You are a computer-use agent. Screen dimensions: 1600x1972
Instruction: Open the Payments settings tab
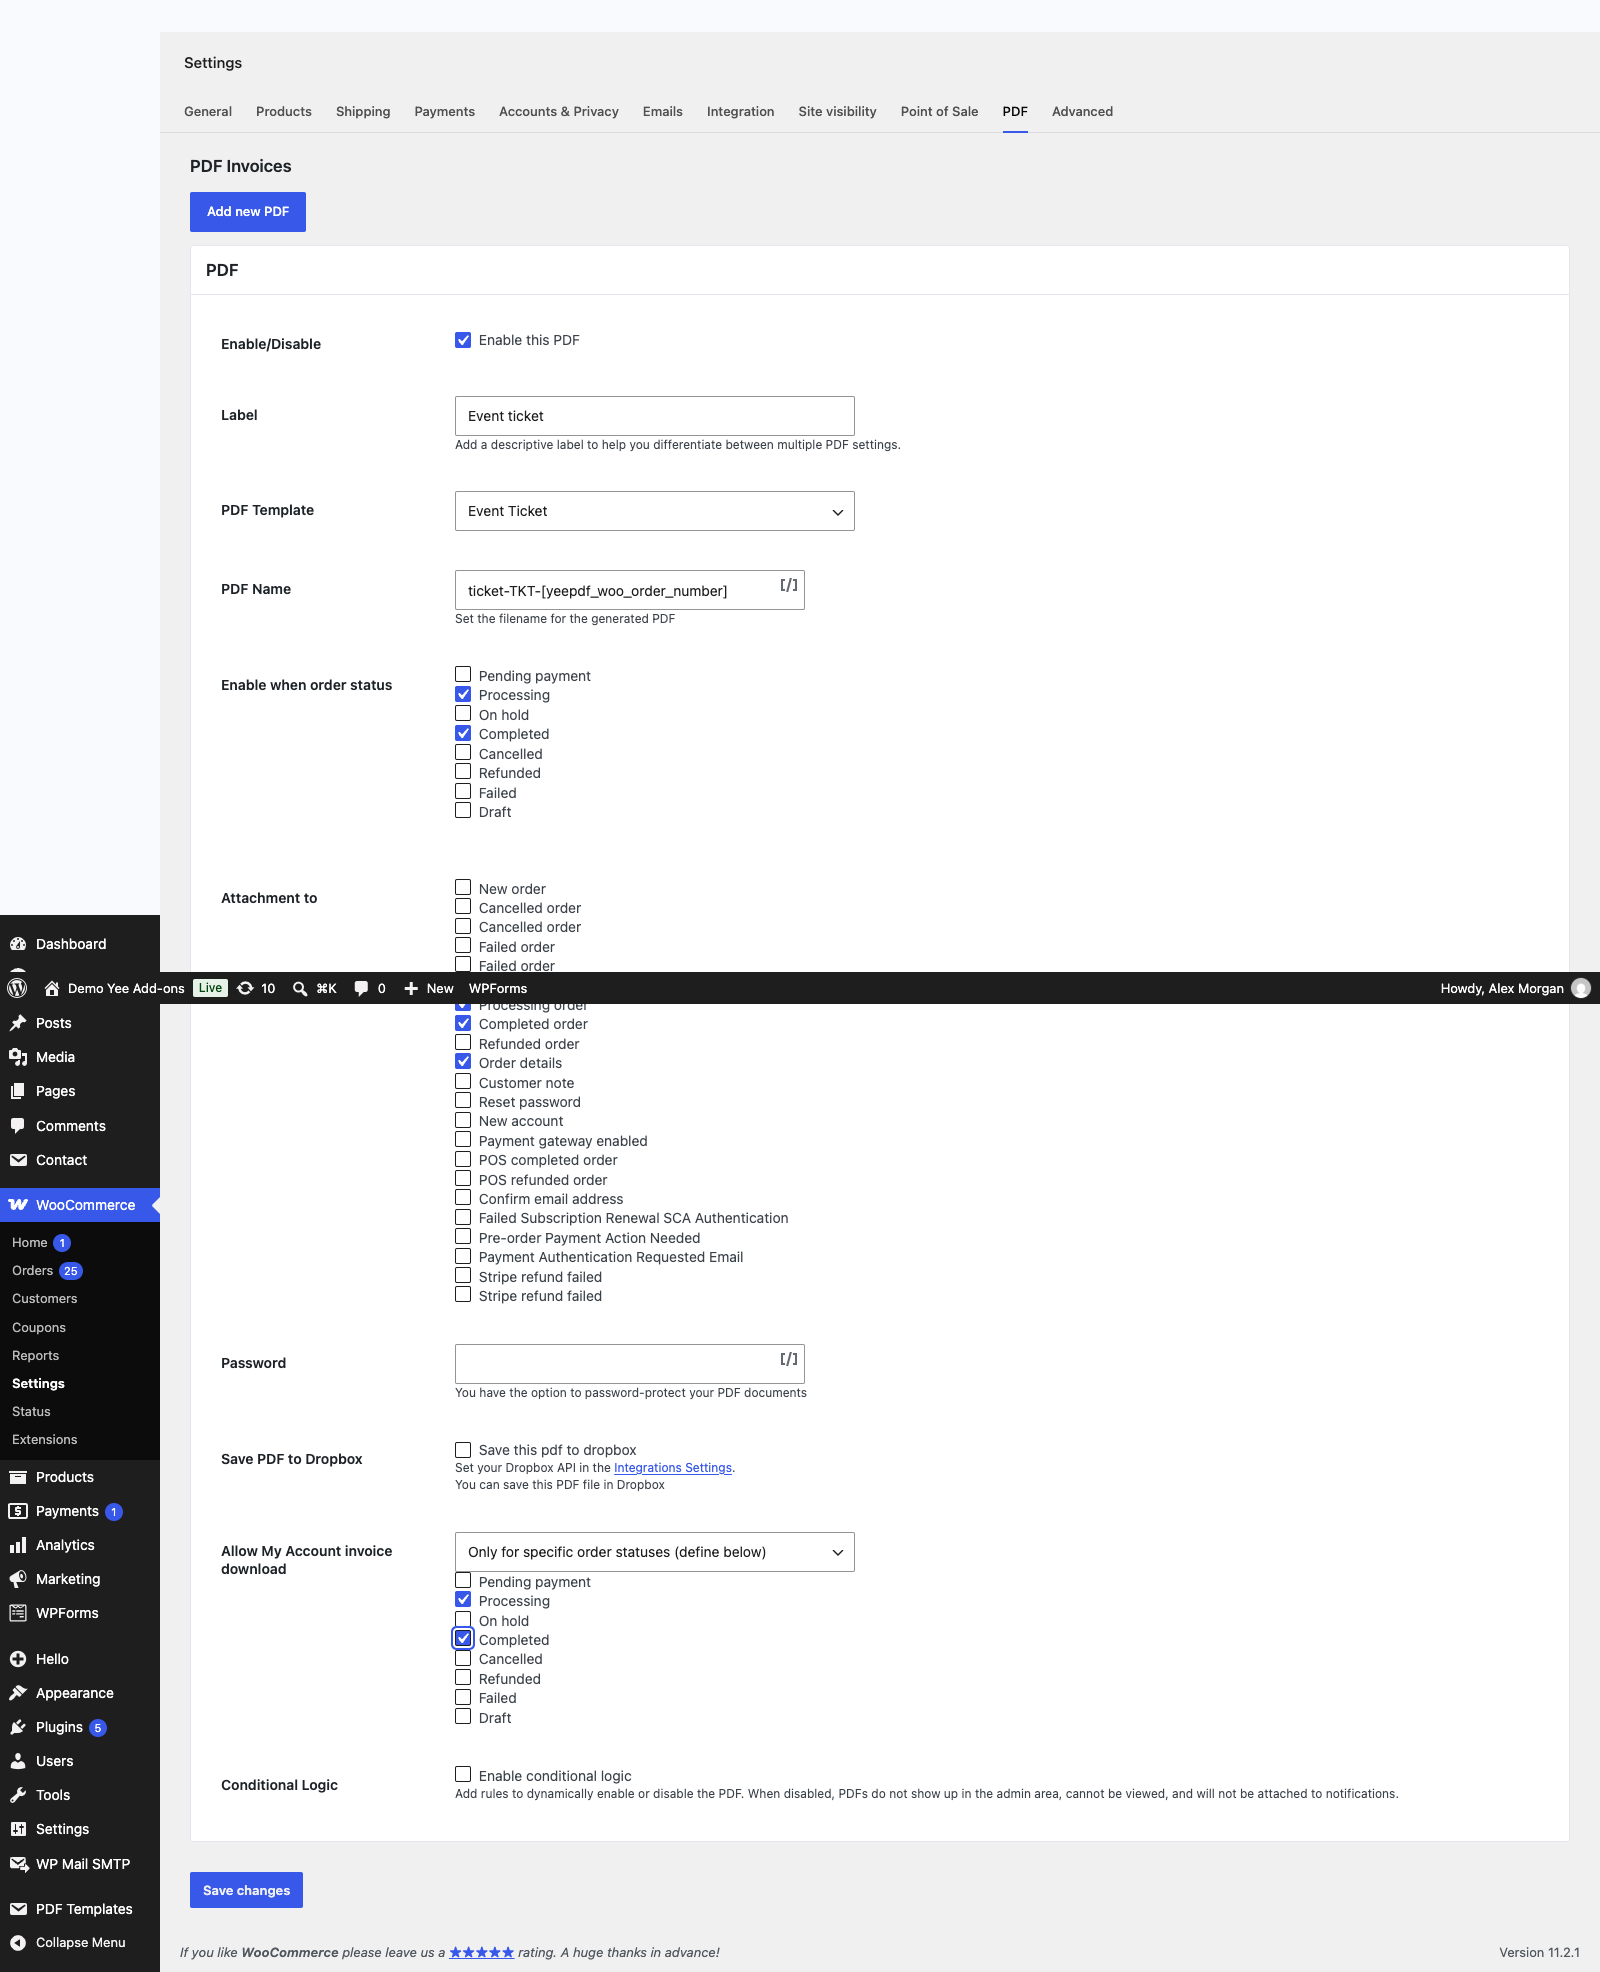coord(445,111)
